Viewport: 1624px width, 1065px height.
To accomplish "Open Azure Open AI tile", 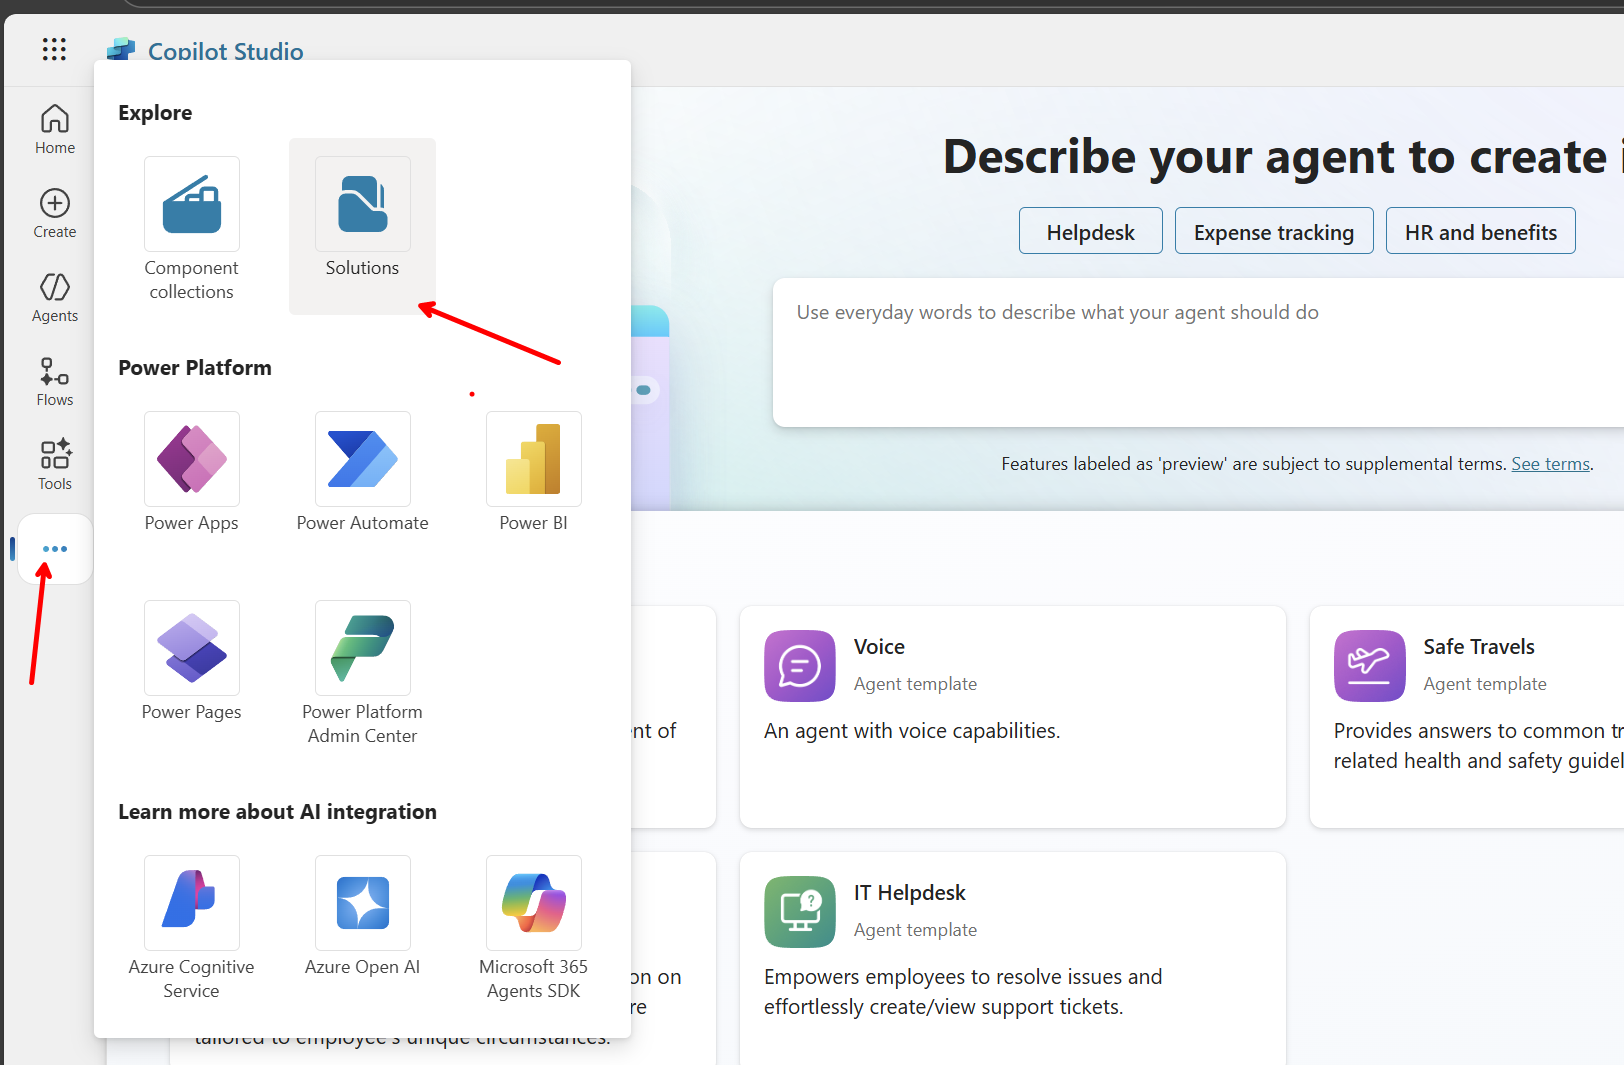I will tap(362, 904).
